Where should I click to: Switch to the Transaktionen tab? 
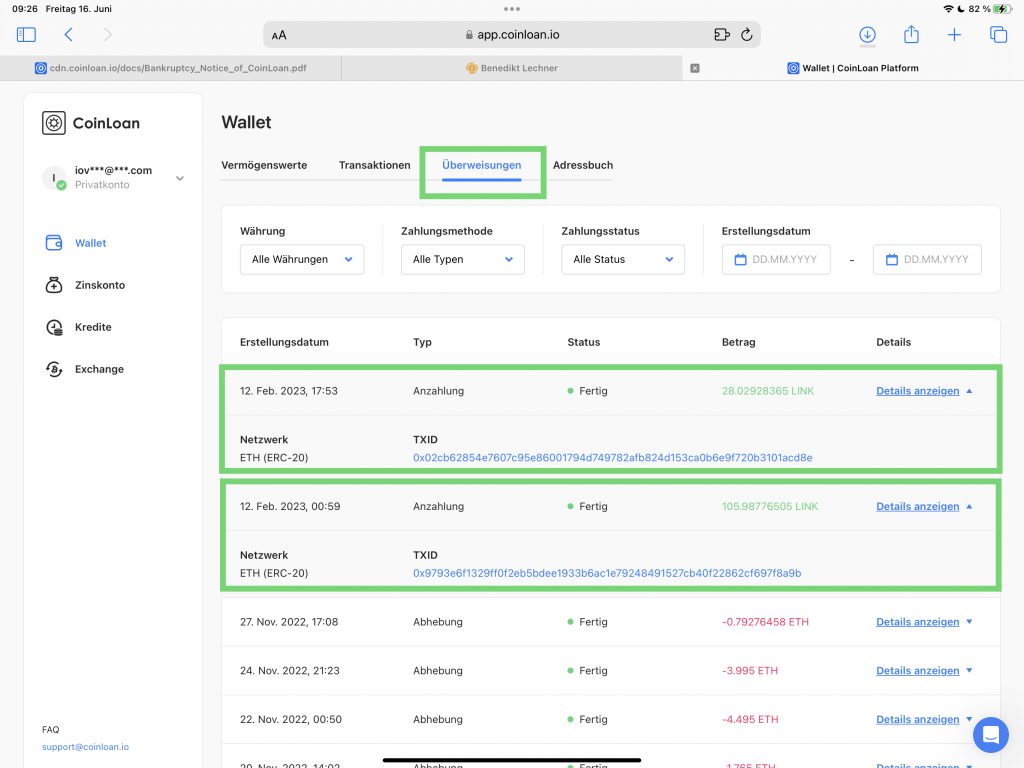coord(374,165)
